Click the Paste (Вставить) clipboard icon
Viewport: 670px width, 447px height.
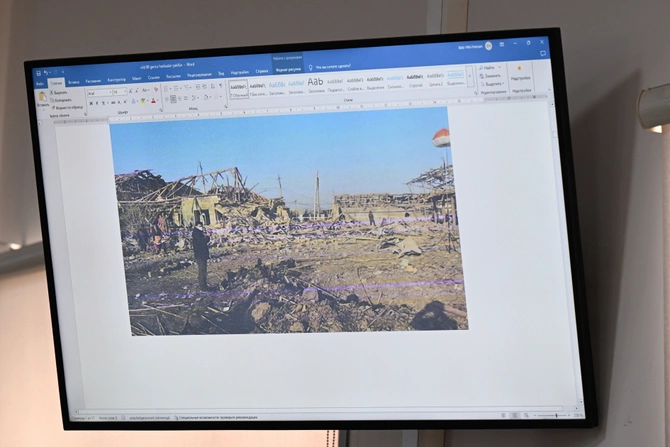coord(42,98)
